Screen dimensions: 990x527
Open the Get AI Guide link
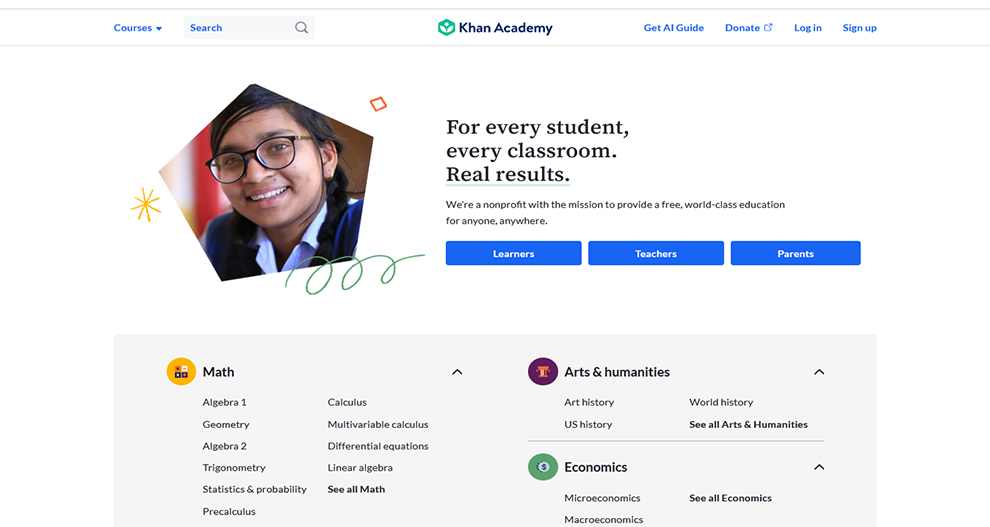click(x=674, y=28)
